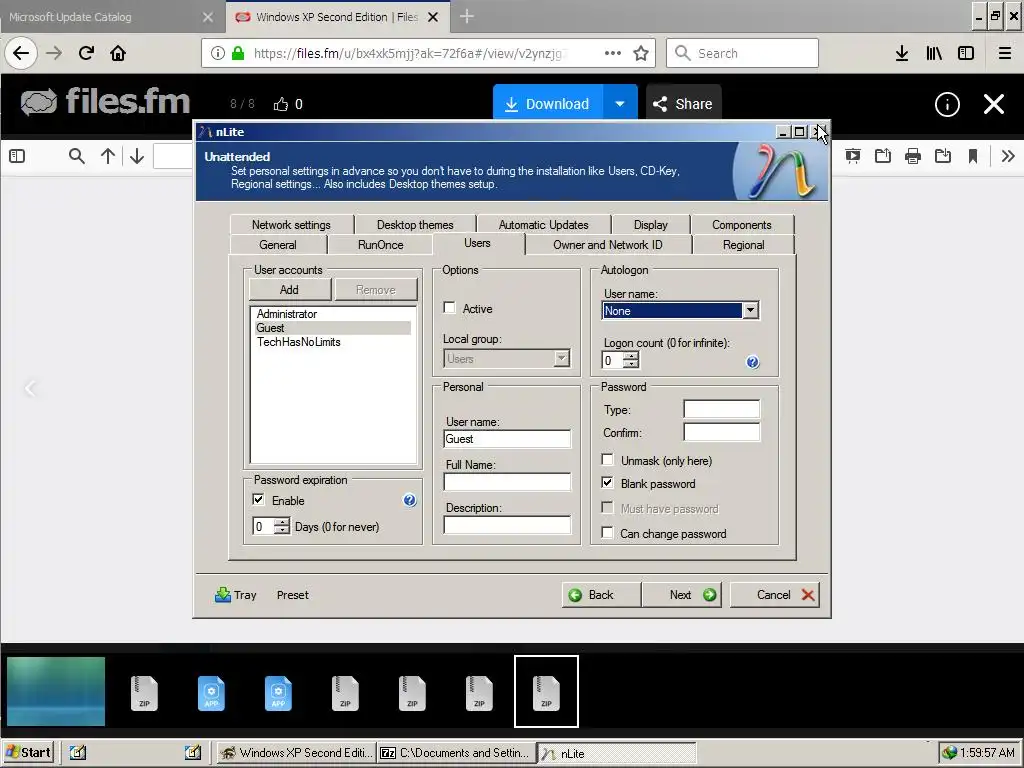This screenshot has height=768, width=1024.
Task: Open the files.fm info circle icon
Action: coord(947,104)
